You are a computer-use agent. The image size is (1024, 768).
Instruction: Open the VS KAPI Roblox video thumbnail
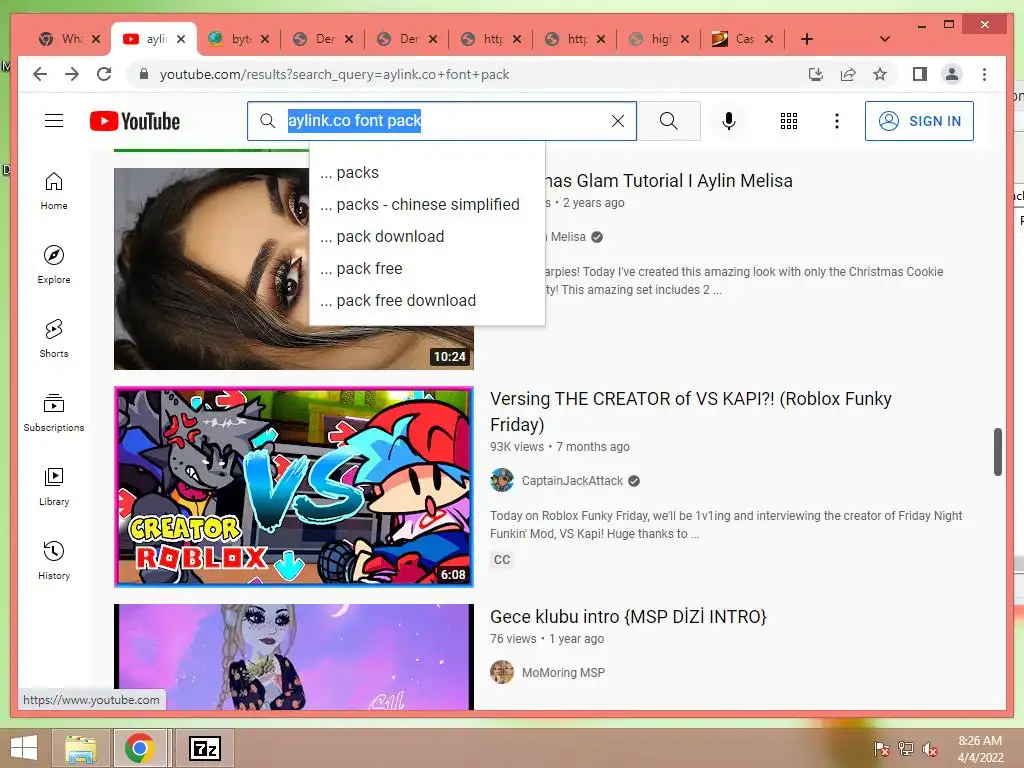pos(294,487)
